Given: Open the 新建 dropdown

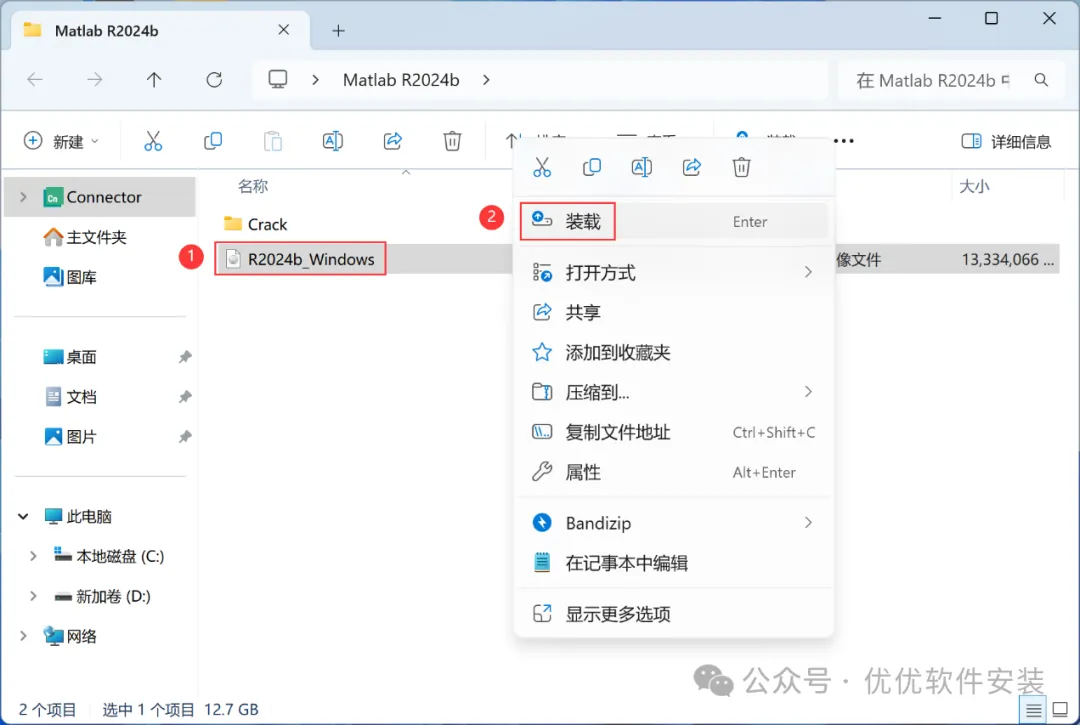Looking at the screenshot, I should pyautogui.click(x=61, y=141).
